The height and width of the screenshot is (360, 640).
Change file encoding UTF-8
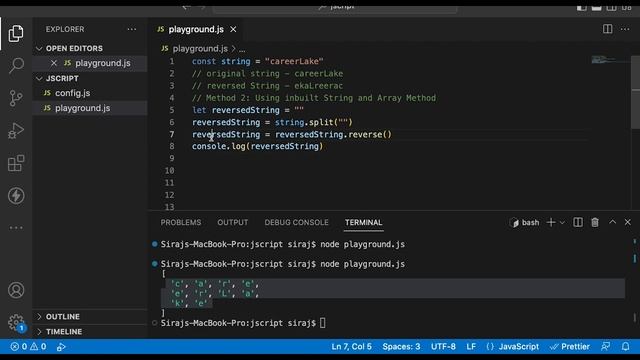pos(443,347)
